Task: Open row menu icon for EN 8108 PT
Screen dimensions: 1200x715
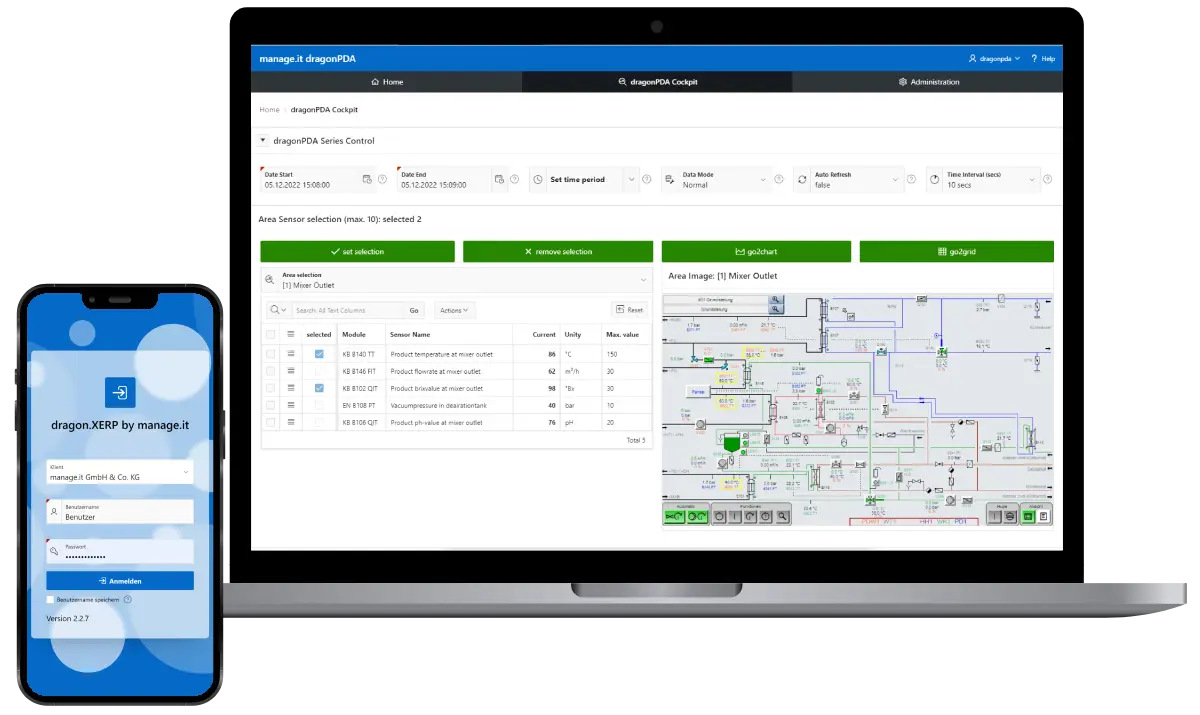Action: click(x=291, y=405)
